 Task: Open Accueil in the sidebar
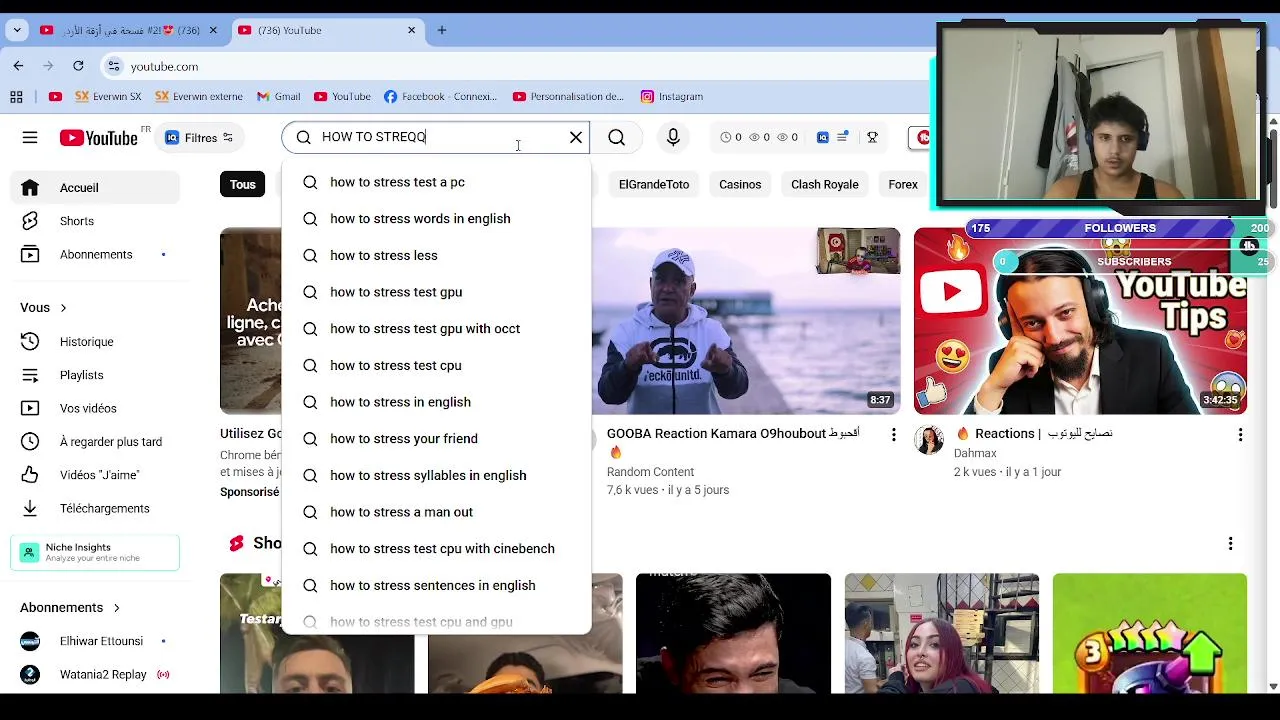[96, 188]
